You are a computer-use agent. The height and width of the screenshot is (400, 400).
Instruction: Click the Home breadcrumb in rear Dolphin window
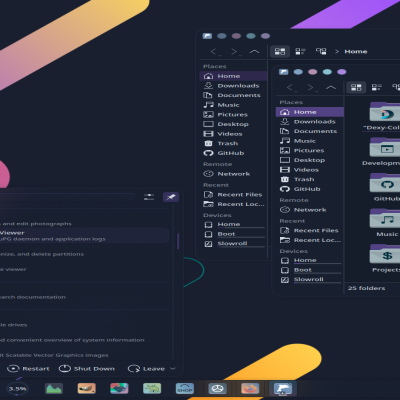click(356, 52)
